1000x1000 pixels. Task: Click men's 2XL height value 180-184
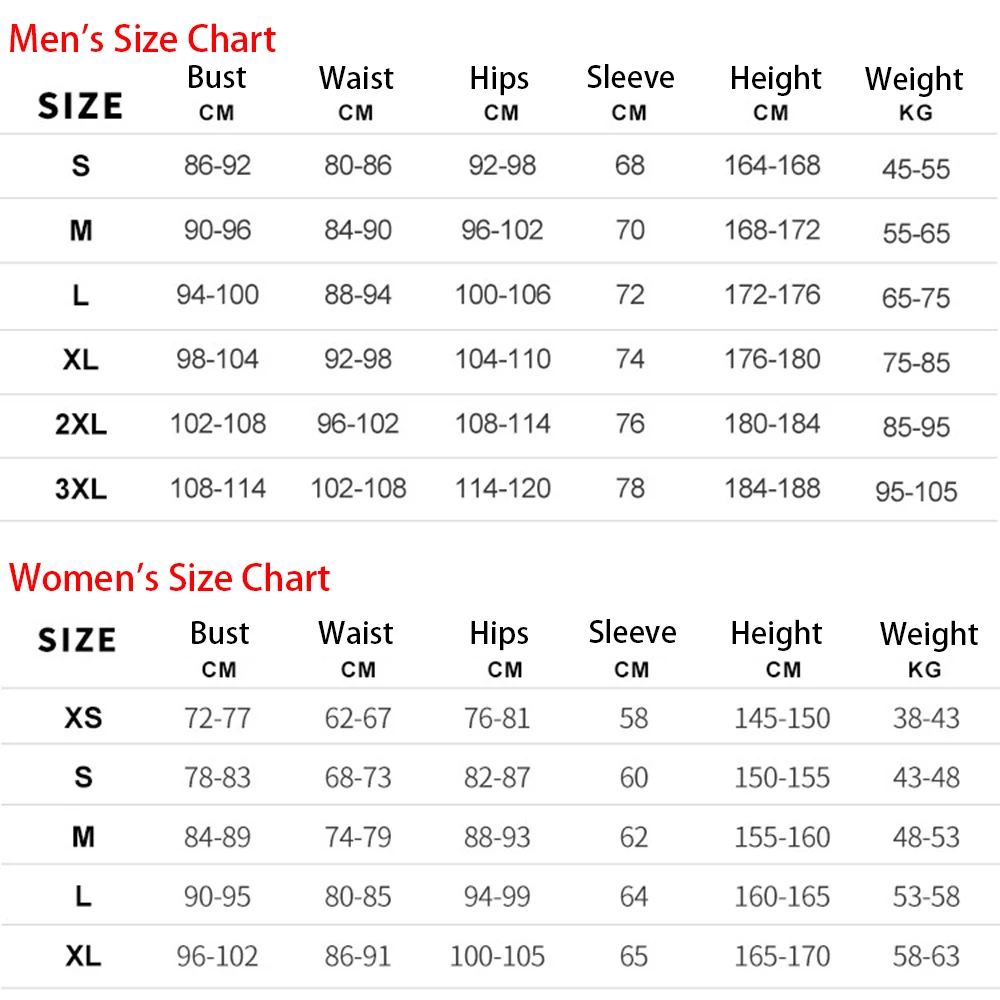[x=772, y=424]
